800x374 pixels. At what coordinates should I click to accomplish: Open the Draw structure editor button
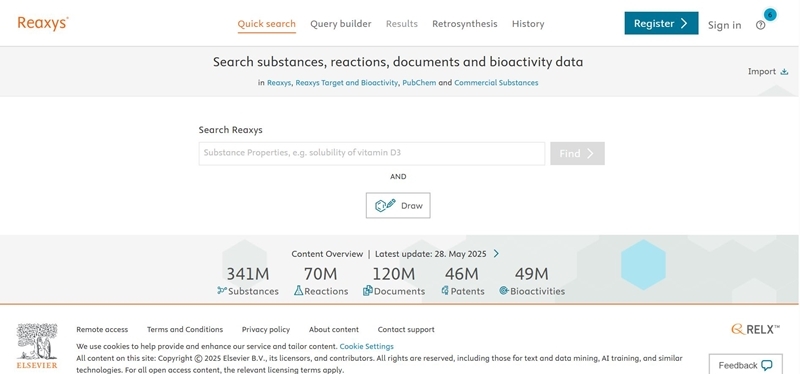[398, 205]
